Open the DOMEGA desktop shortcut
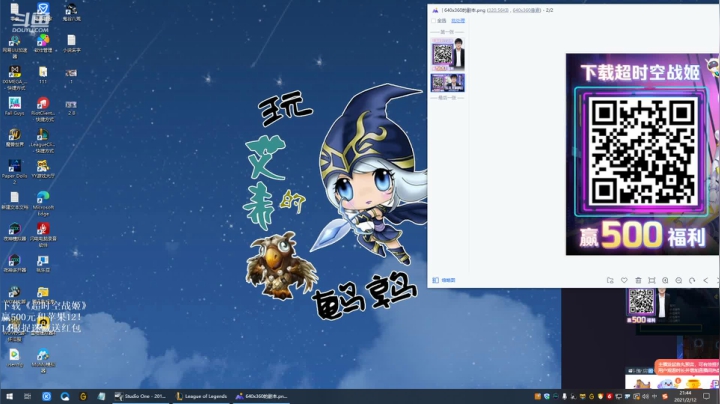Screen dimensions: 720x404 14,77
